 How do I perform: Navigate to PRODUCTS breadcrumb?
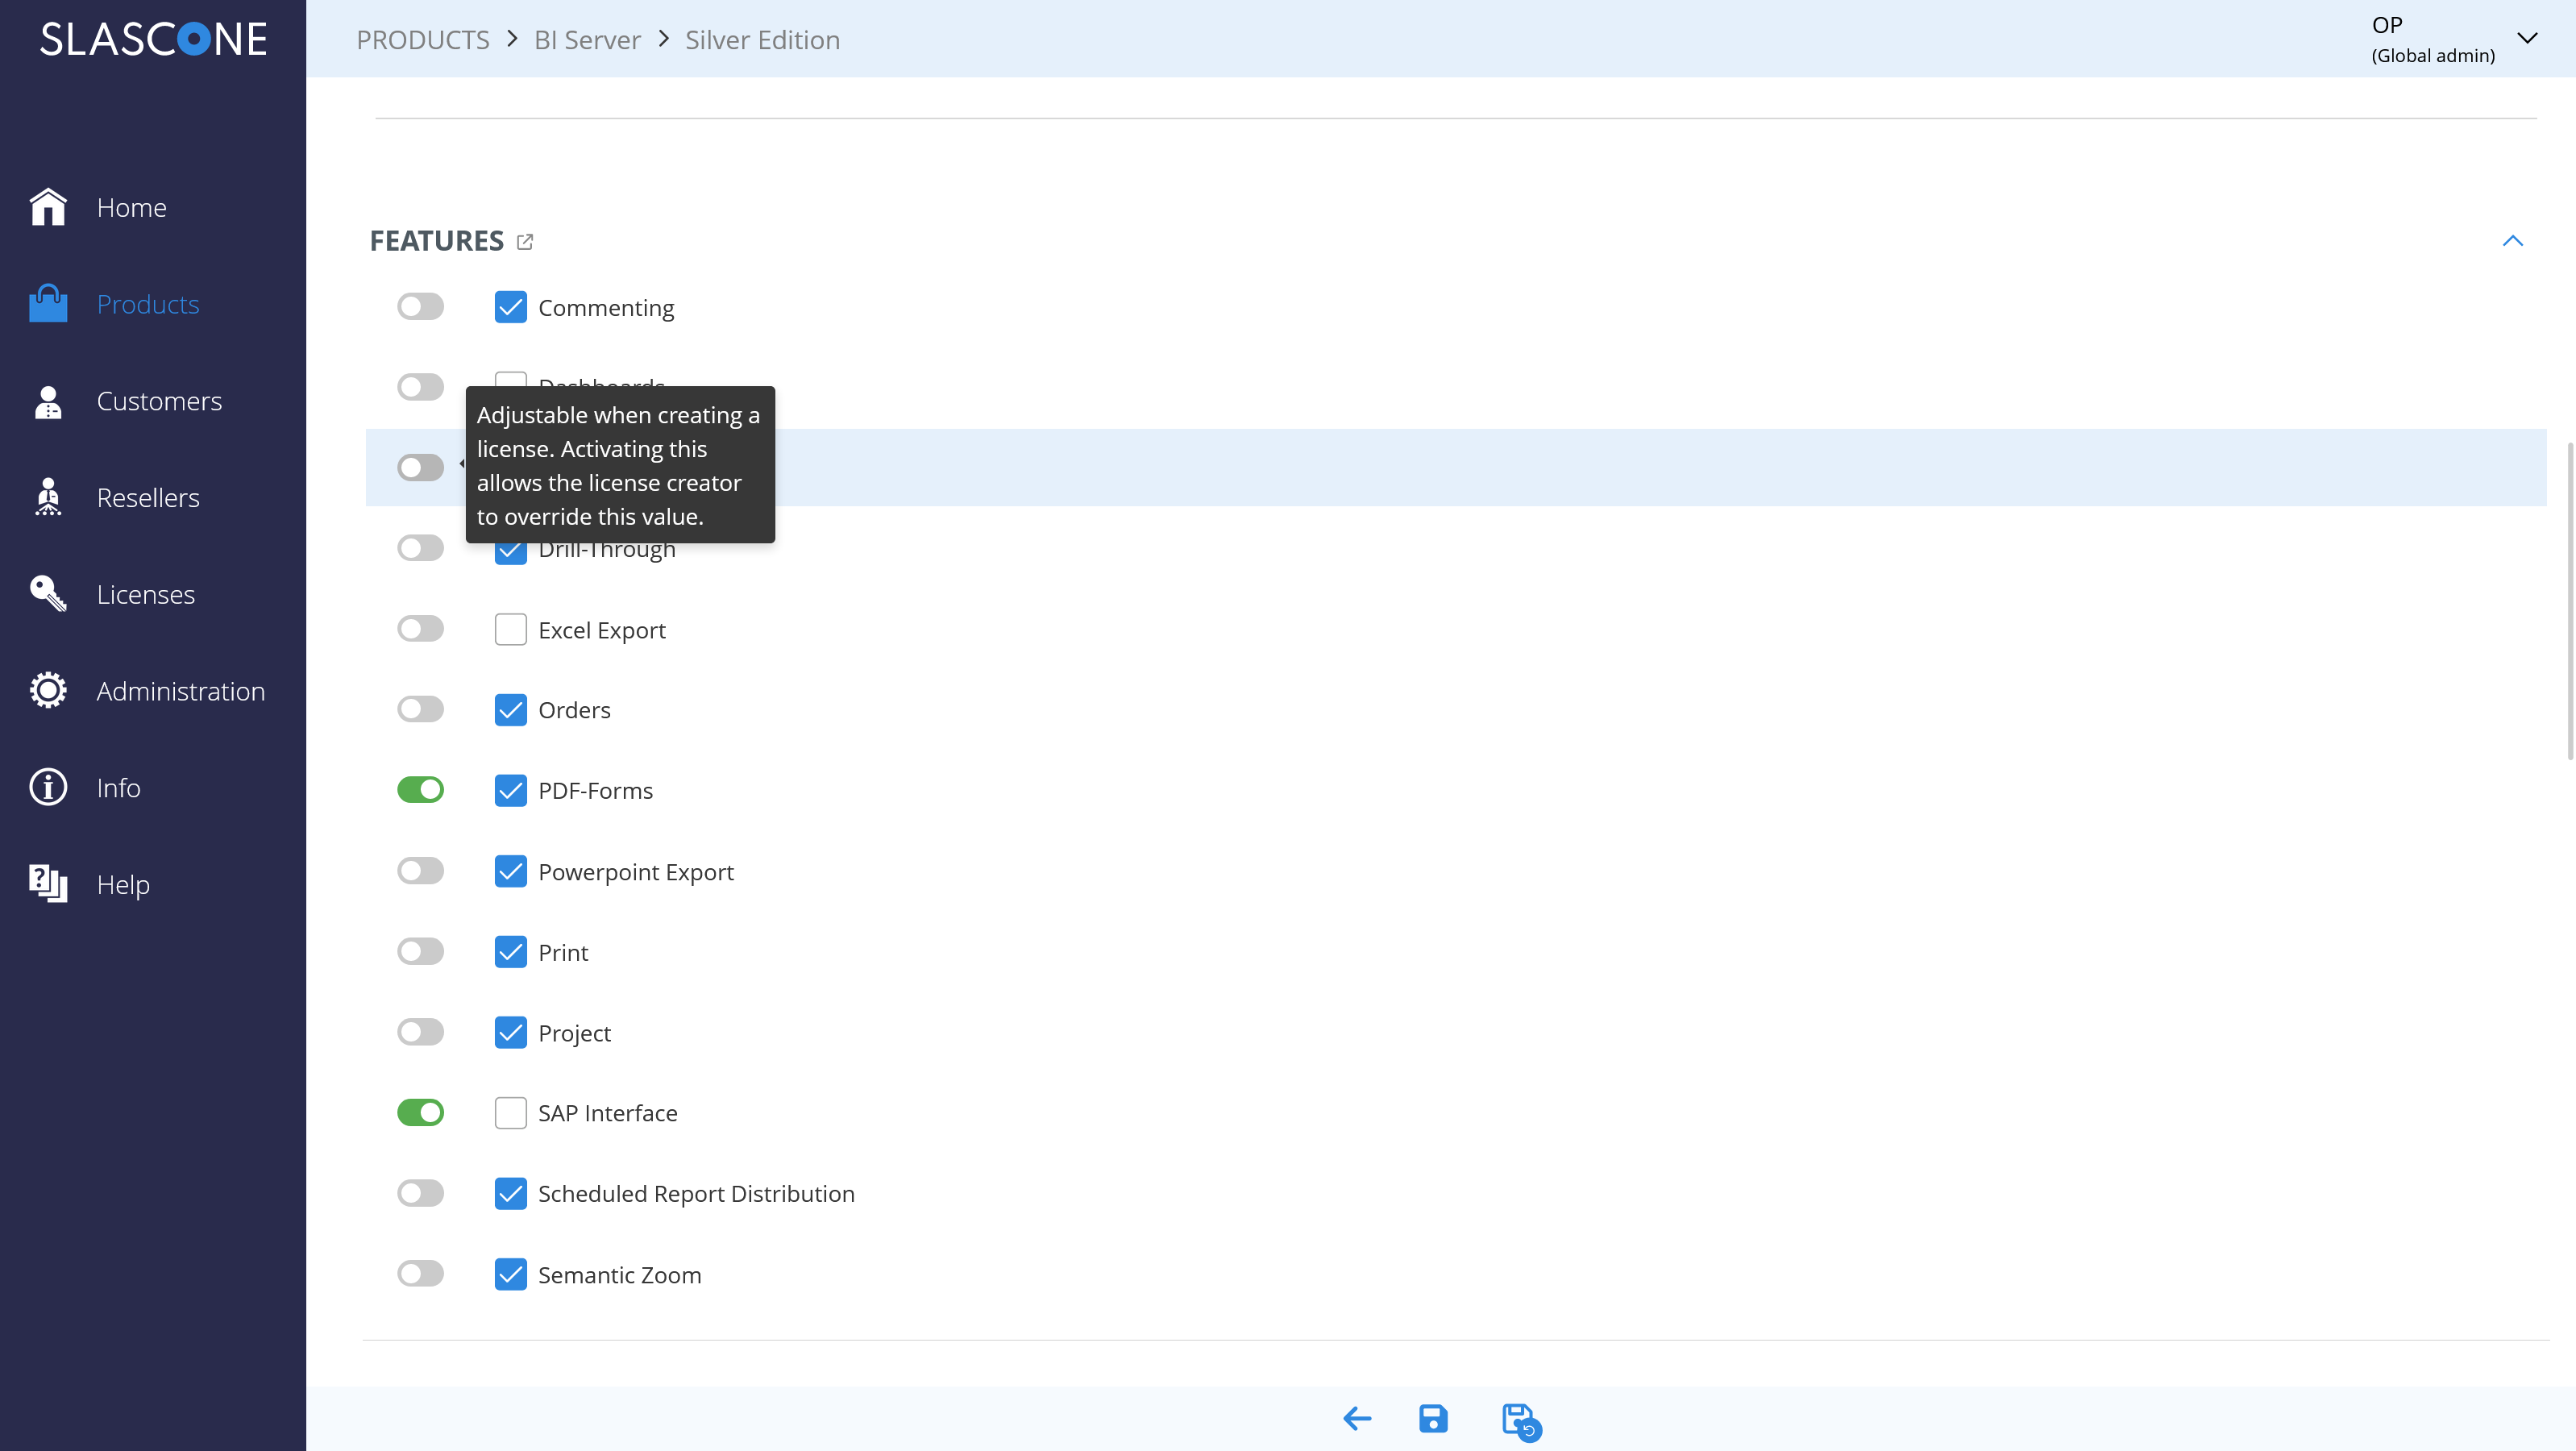pyautogui.click(x=422, y=40)
